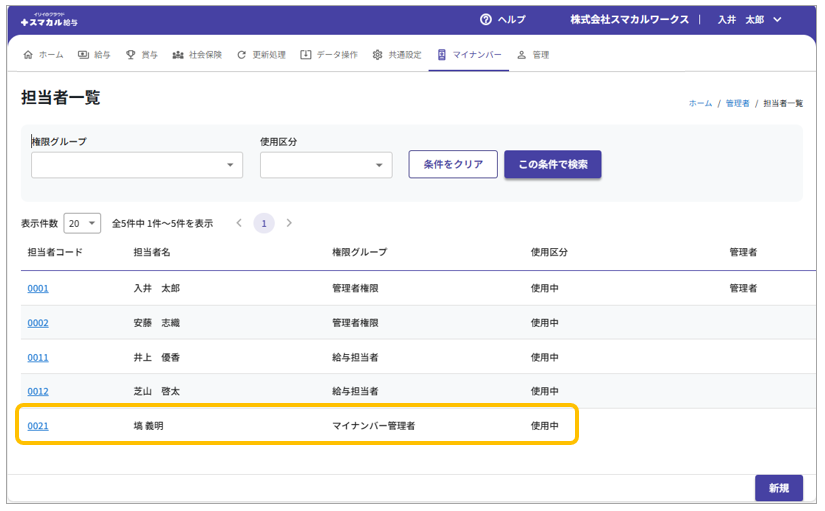Click the Help question mark icon
The width and height of the screenshot is (825, 511).
pyautogui.click(x=486, y=19)
